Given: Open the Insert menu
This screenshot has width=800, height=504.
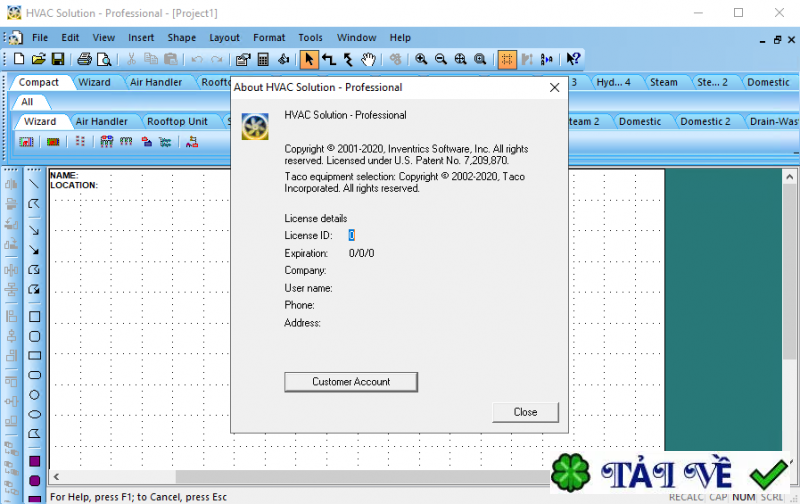Looking at the screenshot, I should [141, 38].
